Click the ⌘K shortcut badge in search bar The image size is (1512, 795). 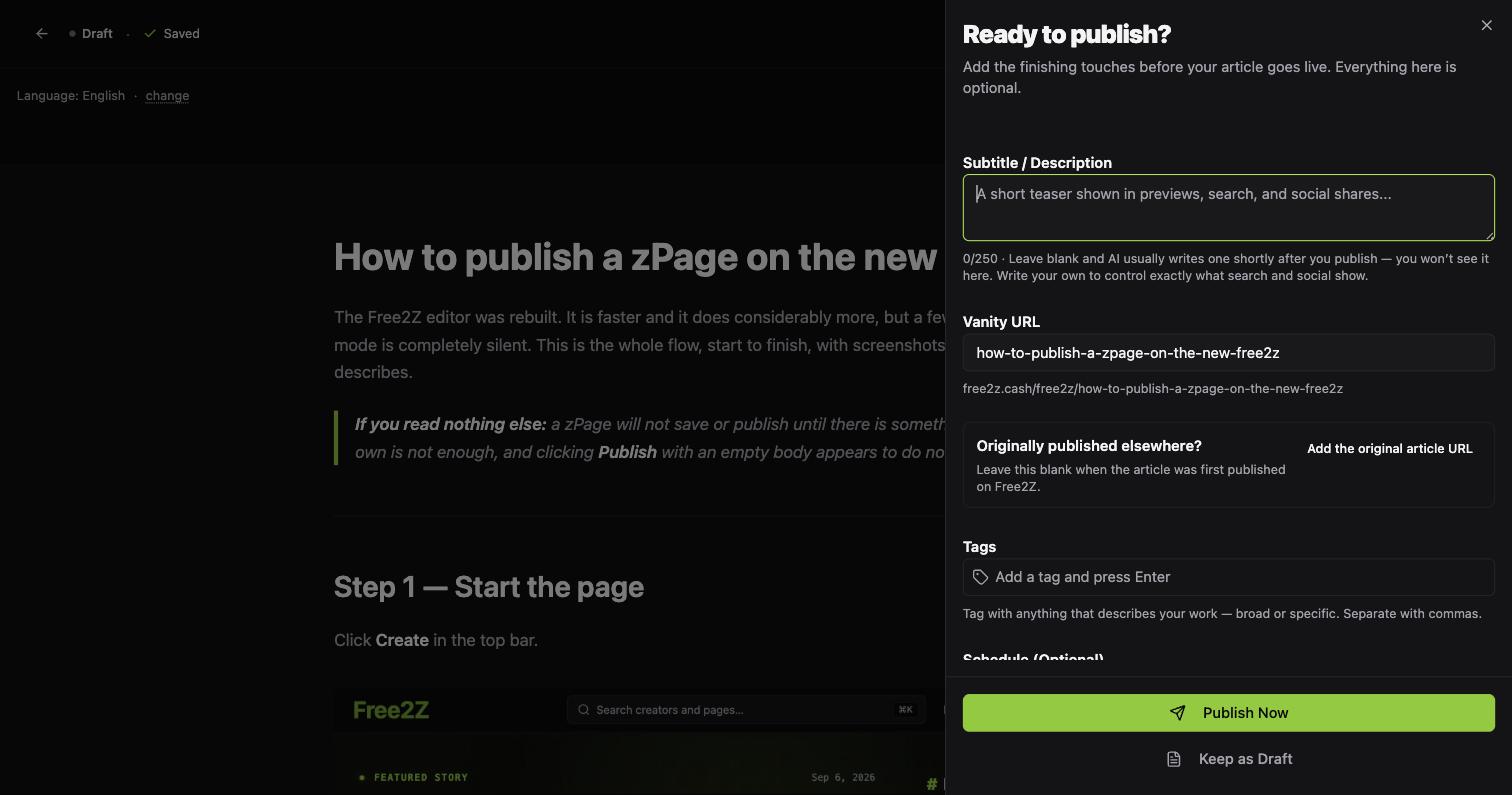(x=905, y=710)
